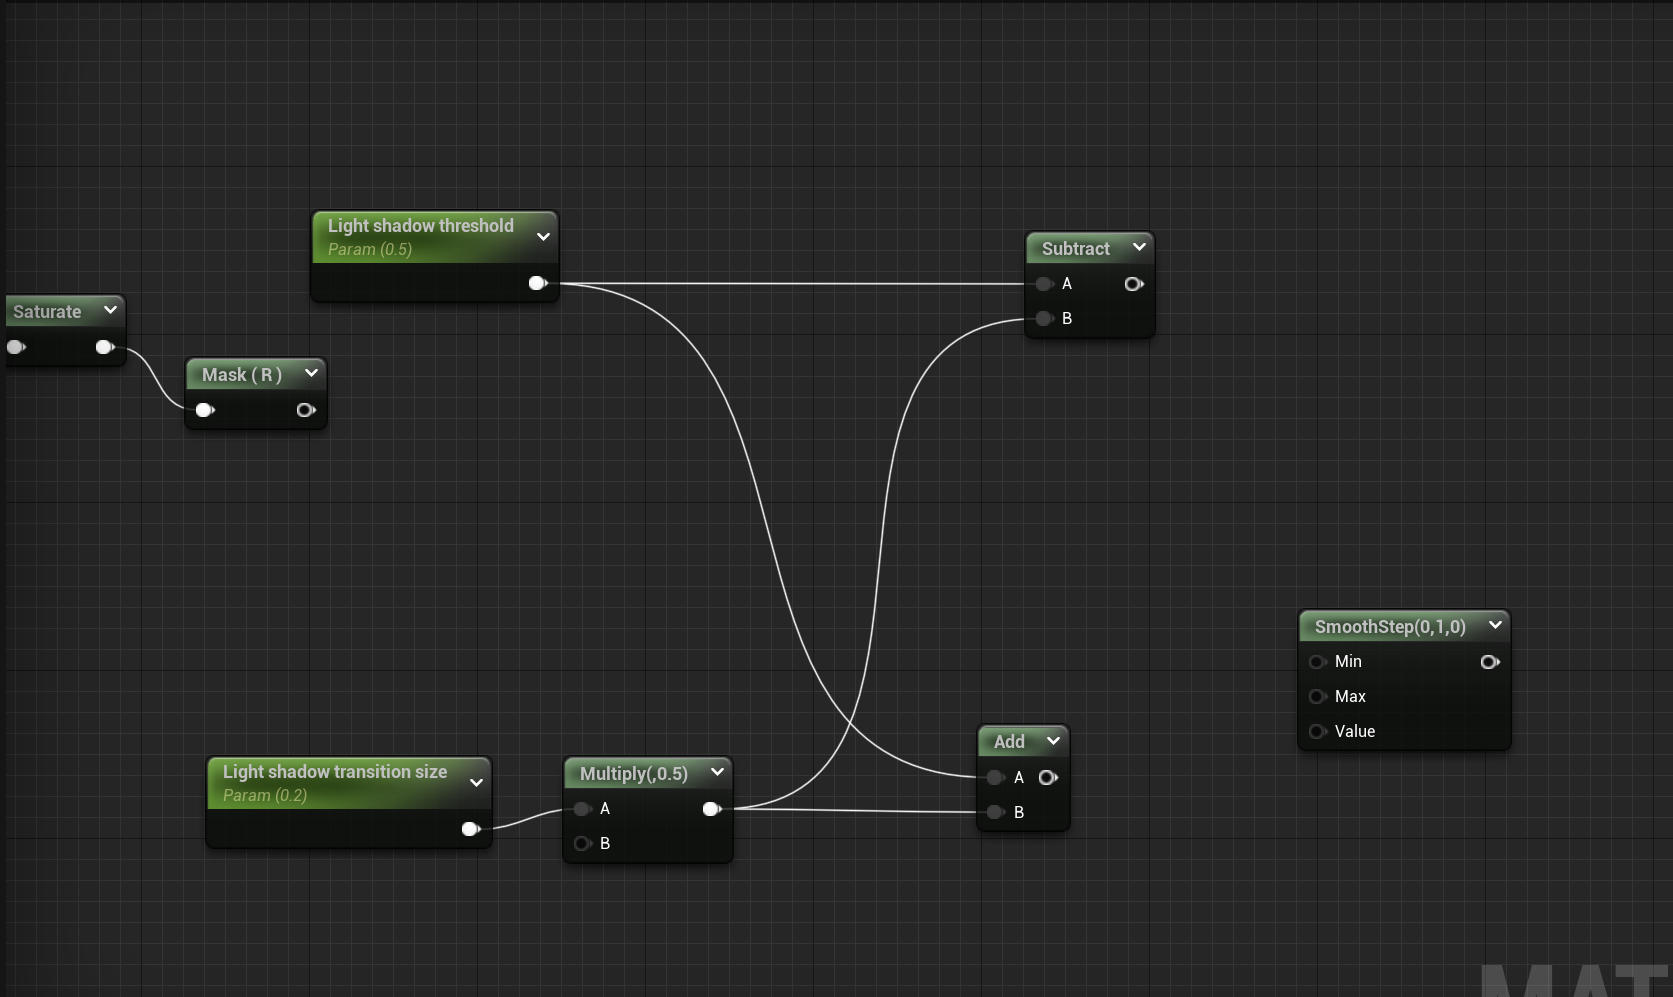
Task: Click the SmoothStep Max input pin
Action: pos(1318,697)
